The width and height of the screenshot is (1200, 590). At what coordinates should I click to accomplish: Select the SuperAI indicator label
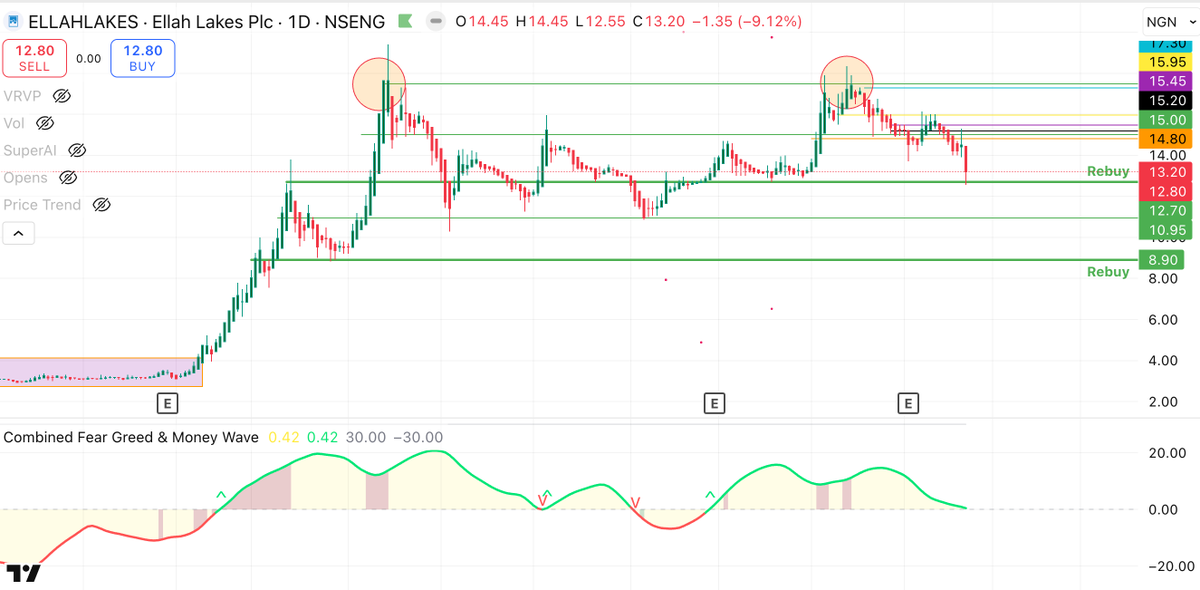[x=31, y=150]
